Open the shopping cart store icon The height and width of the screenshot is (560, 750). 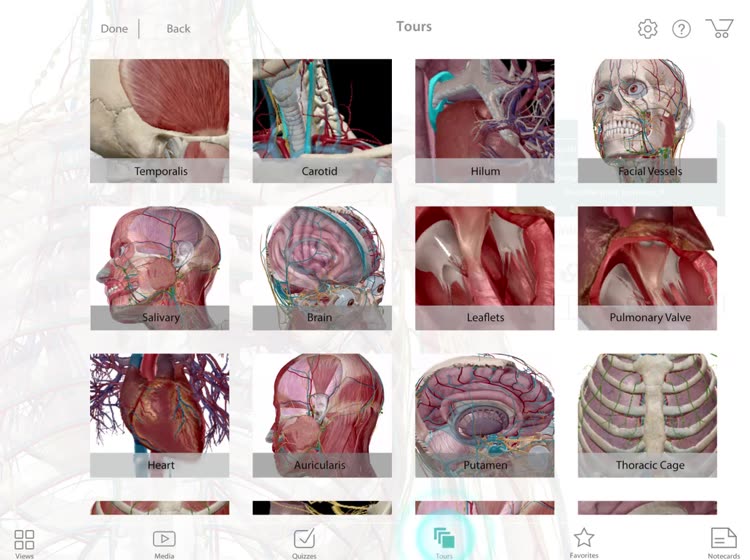click(x=719, y=28)
